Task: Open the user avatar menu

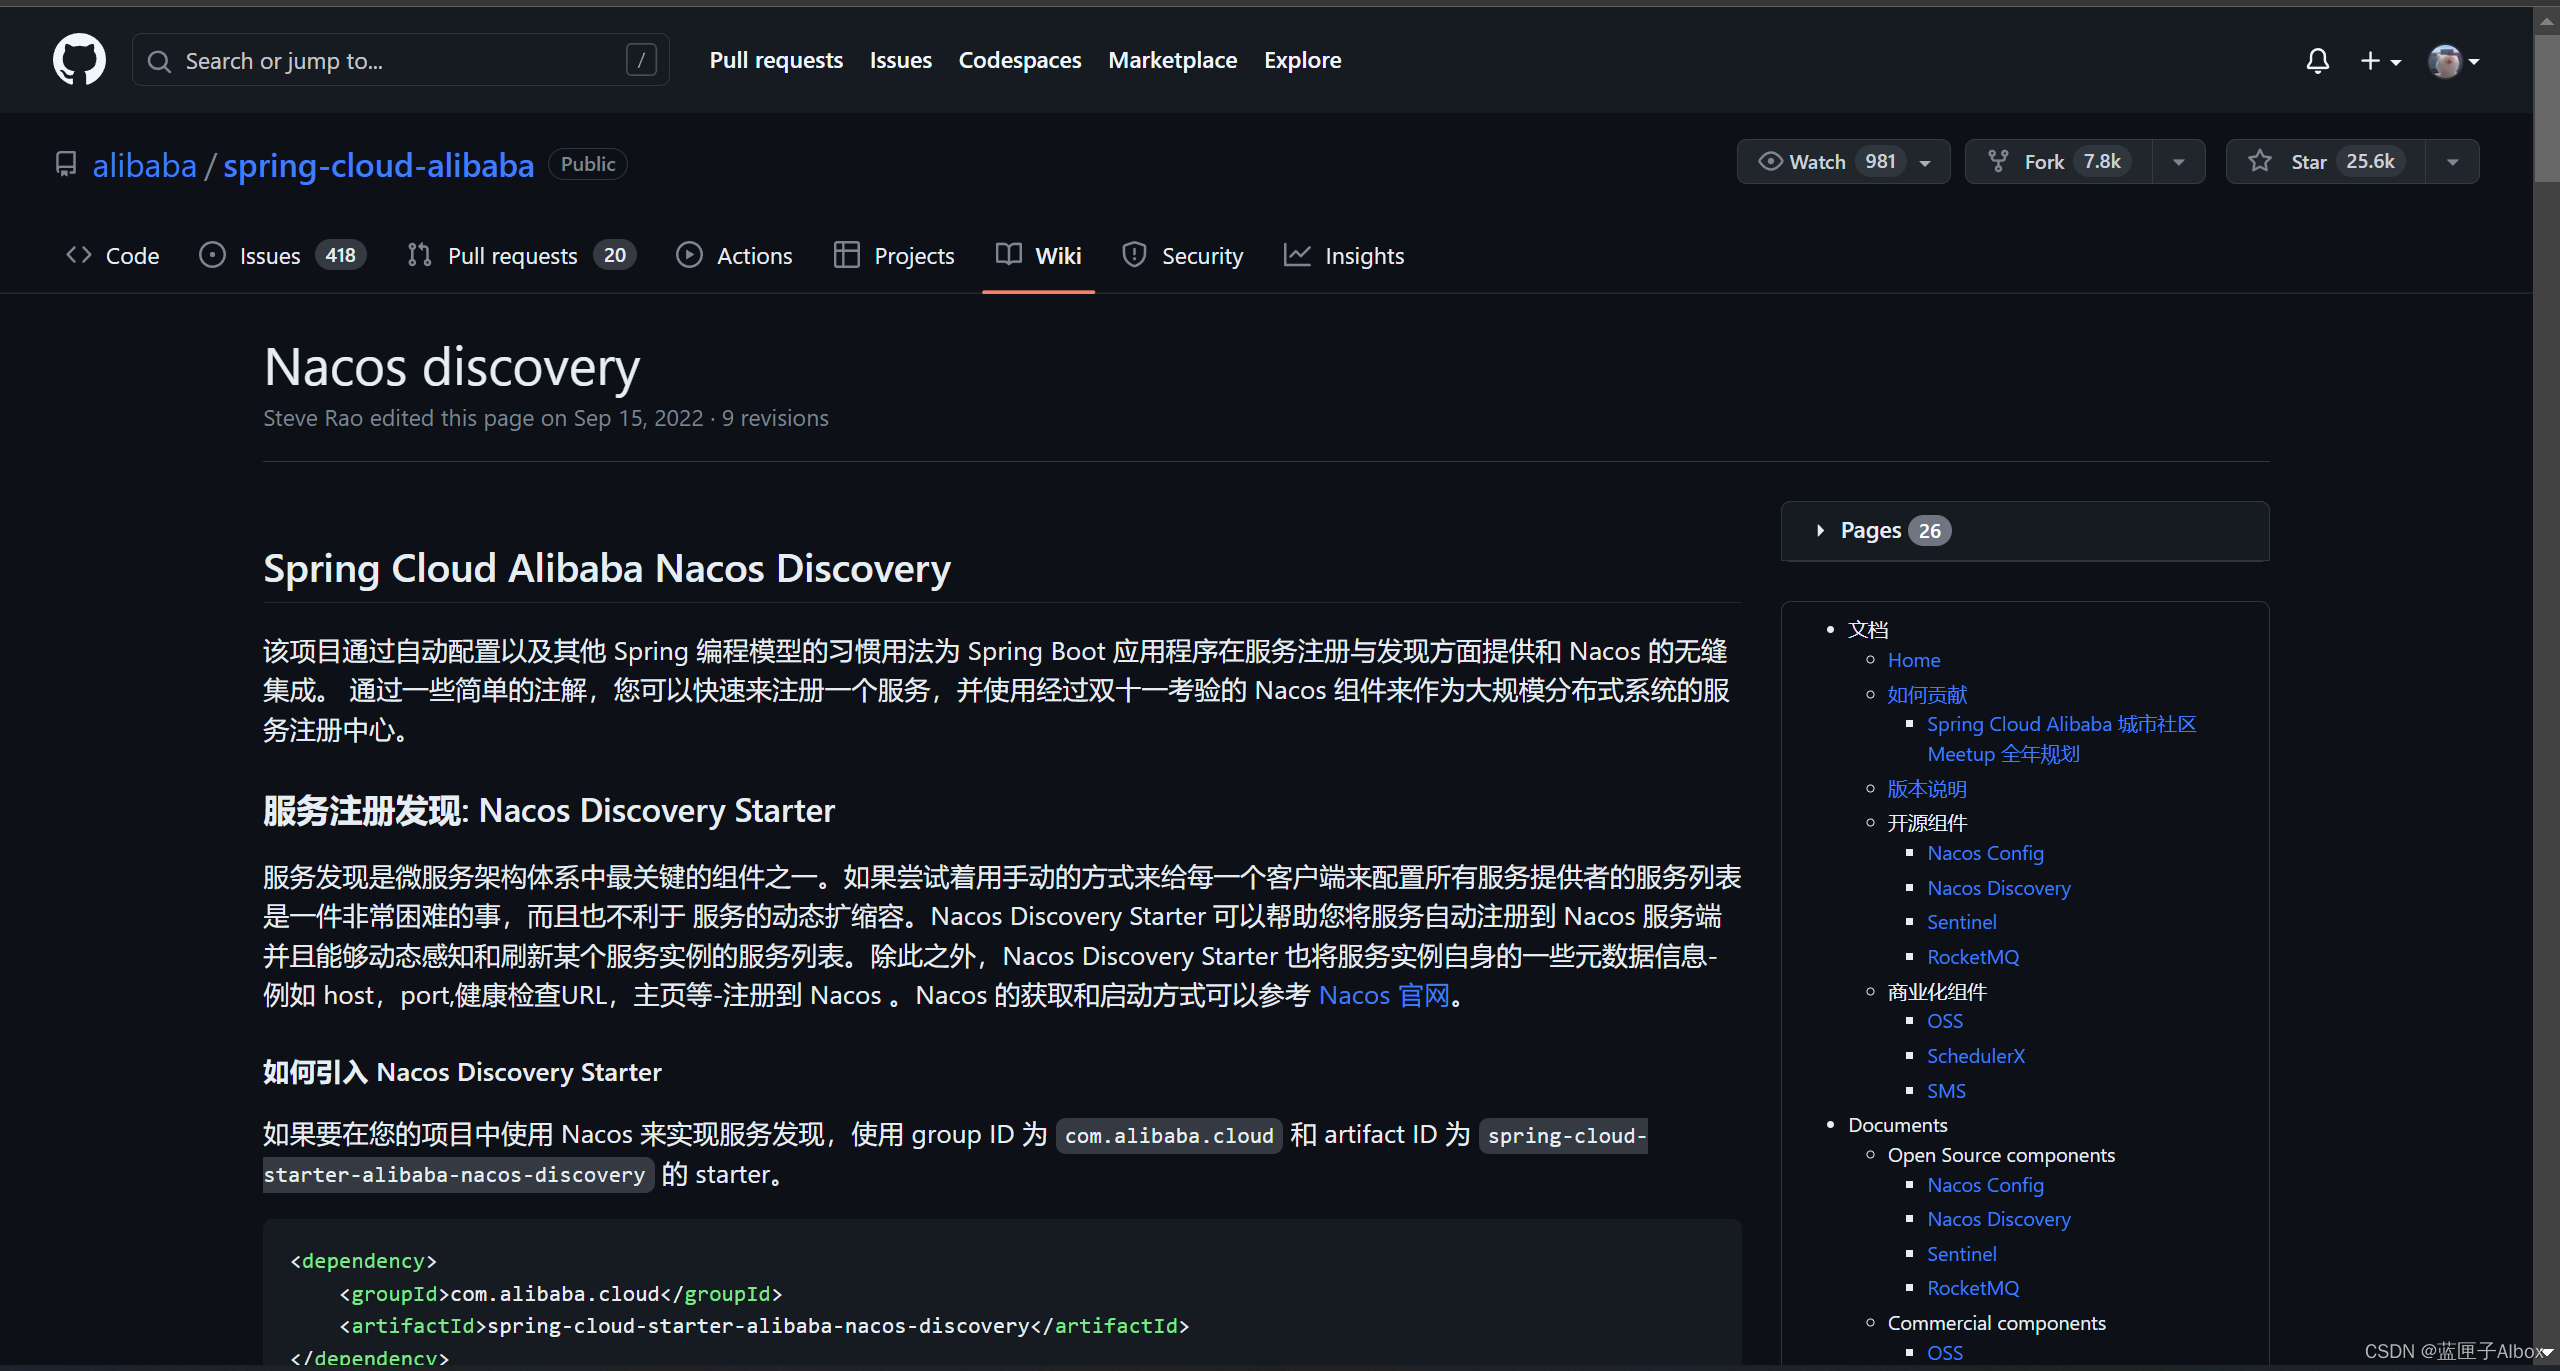Action: [x=2453, y=61]
